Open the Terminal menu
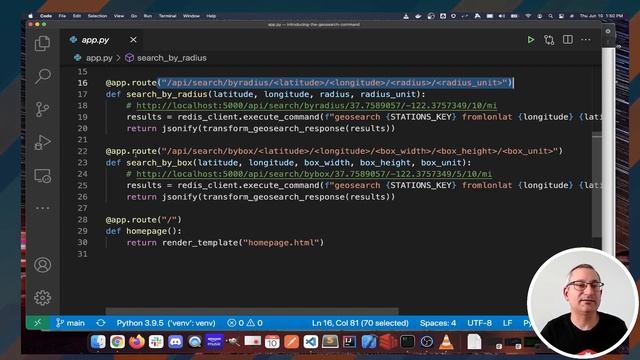The width and height of the screenshot is (640, 360). pyautogui.click(x=167, y=16)
